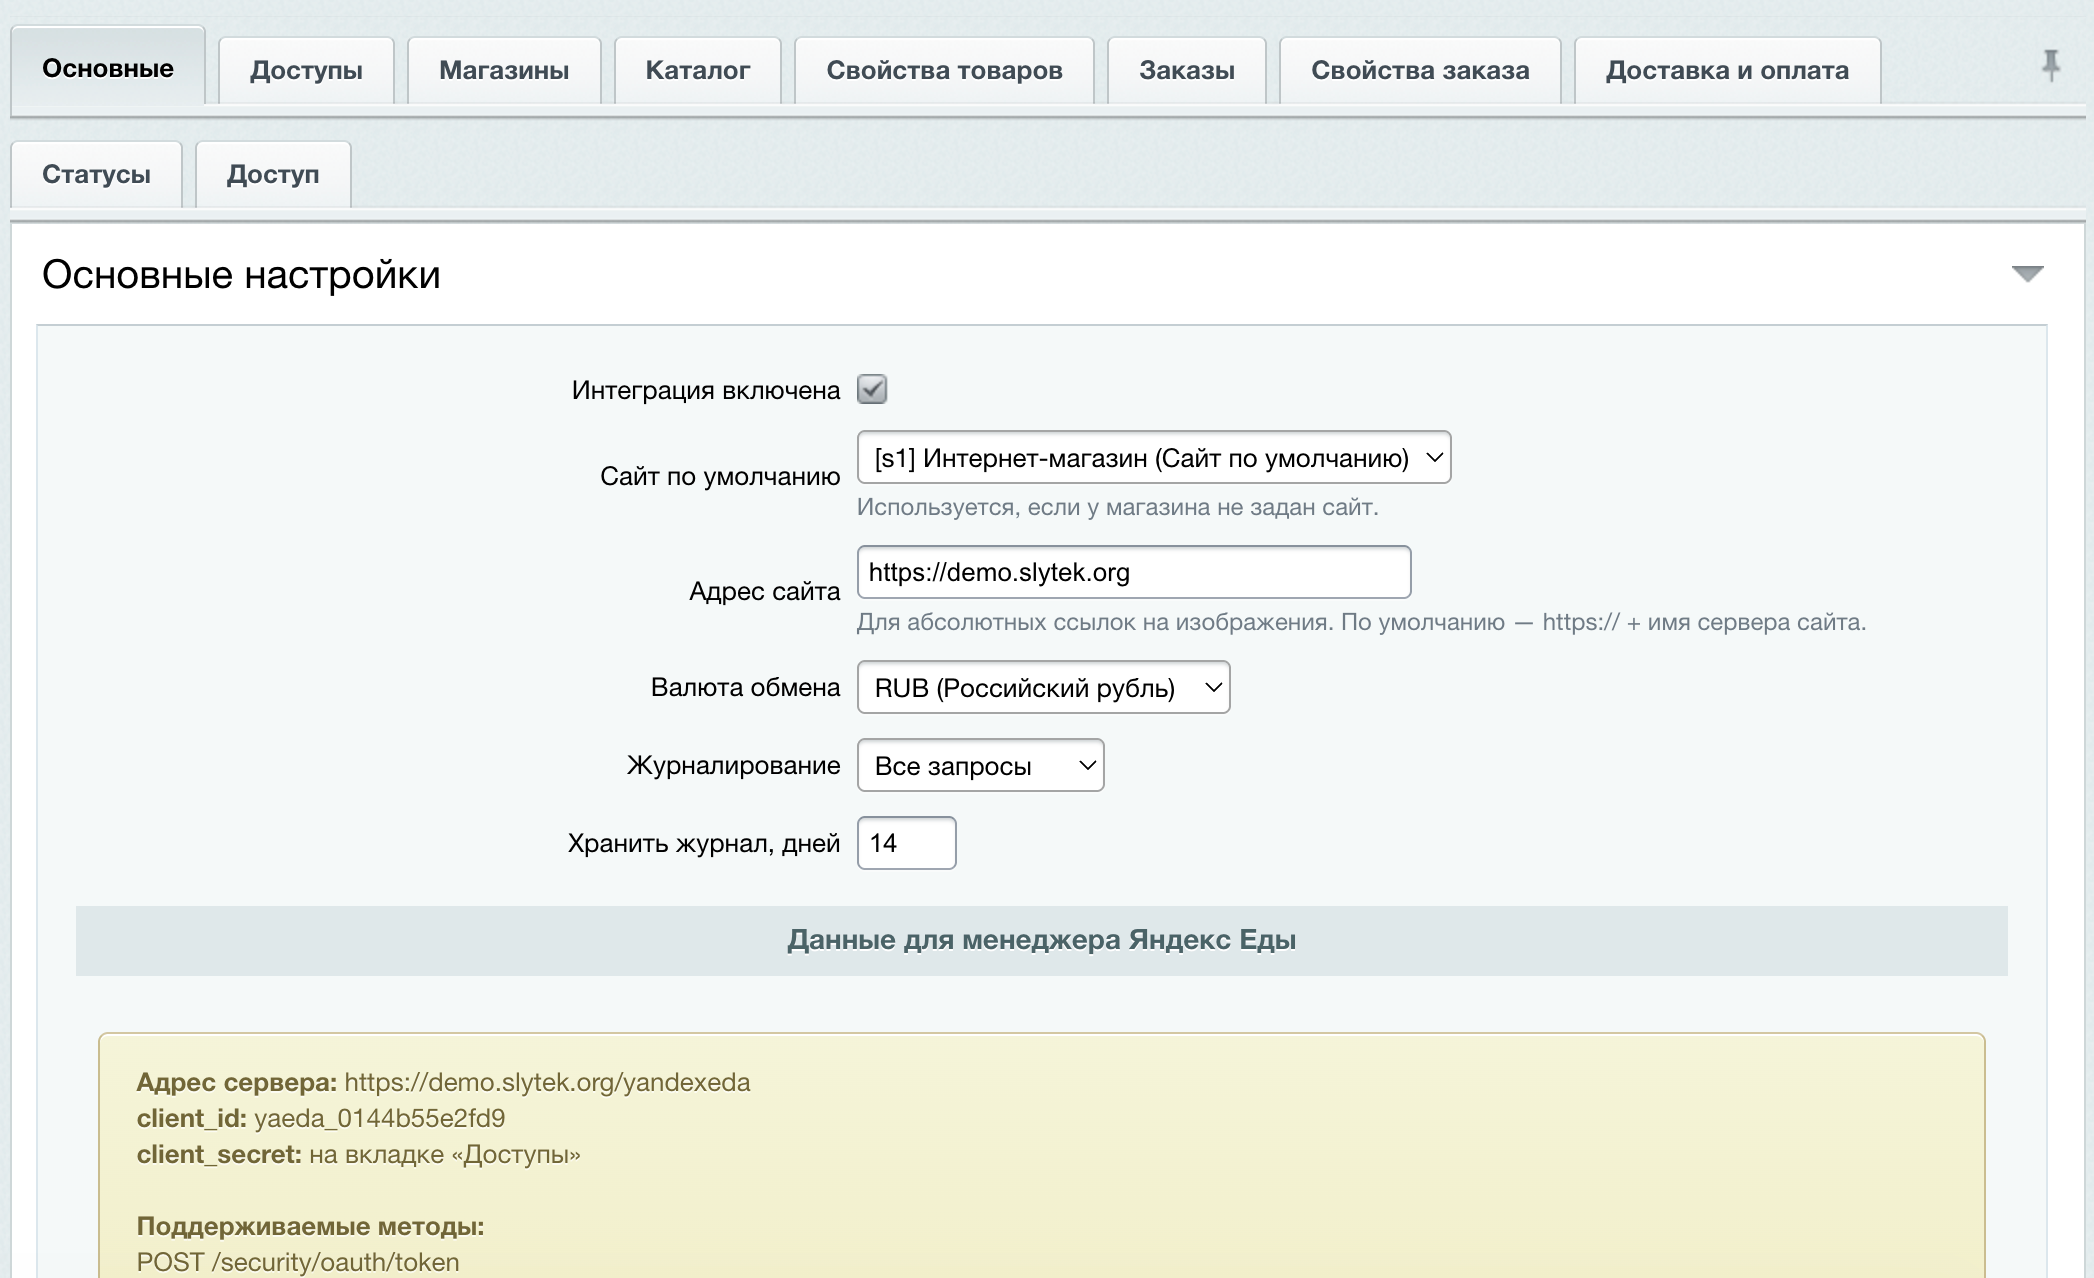Click hint Используется, если у магазина не задан сайт

[1117, 507]
